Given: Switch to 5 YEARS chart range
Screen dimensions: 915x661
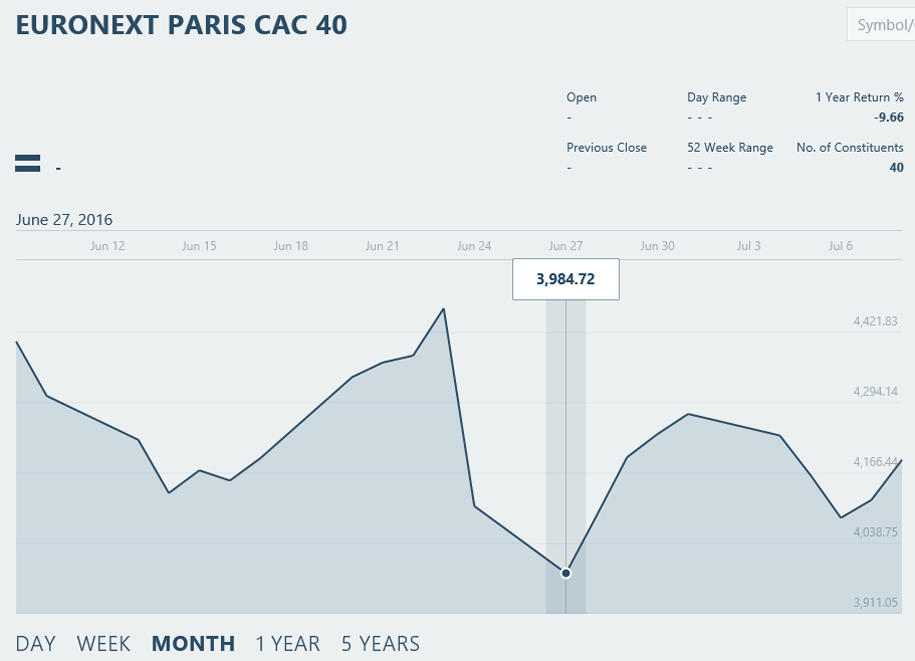Looking at the screenshot, I should click(x=380, y=644).
